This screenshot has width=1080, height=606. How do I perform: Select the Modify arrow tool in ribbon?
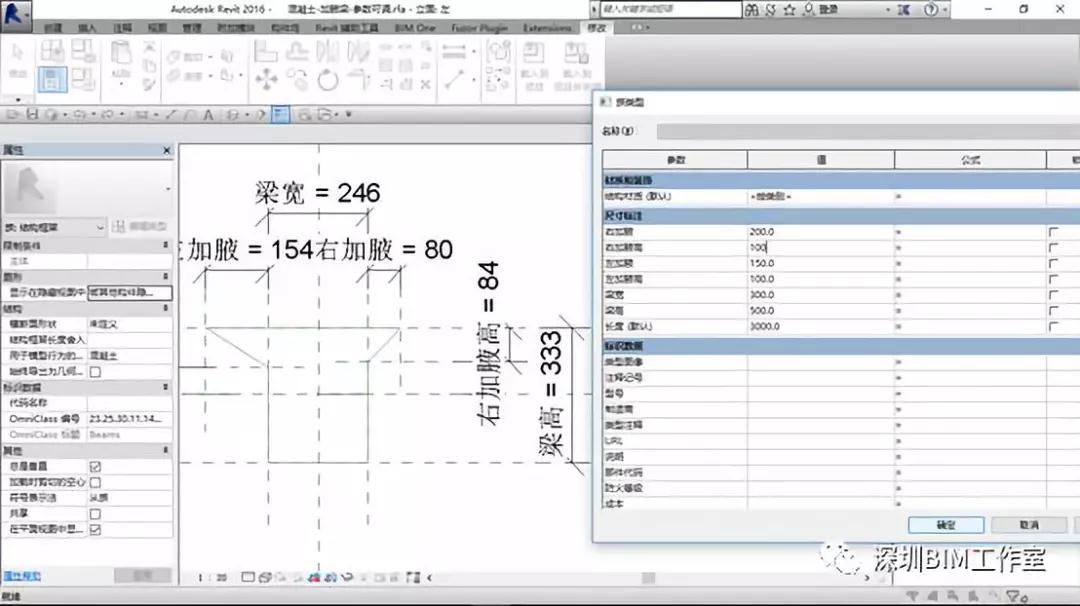pyautogui.click(x=17, y=54)
